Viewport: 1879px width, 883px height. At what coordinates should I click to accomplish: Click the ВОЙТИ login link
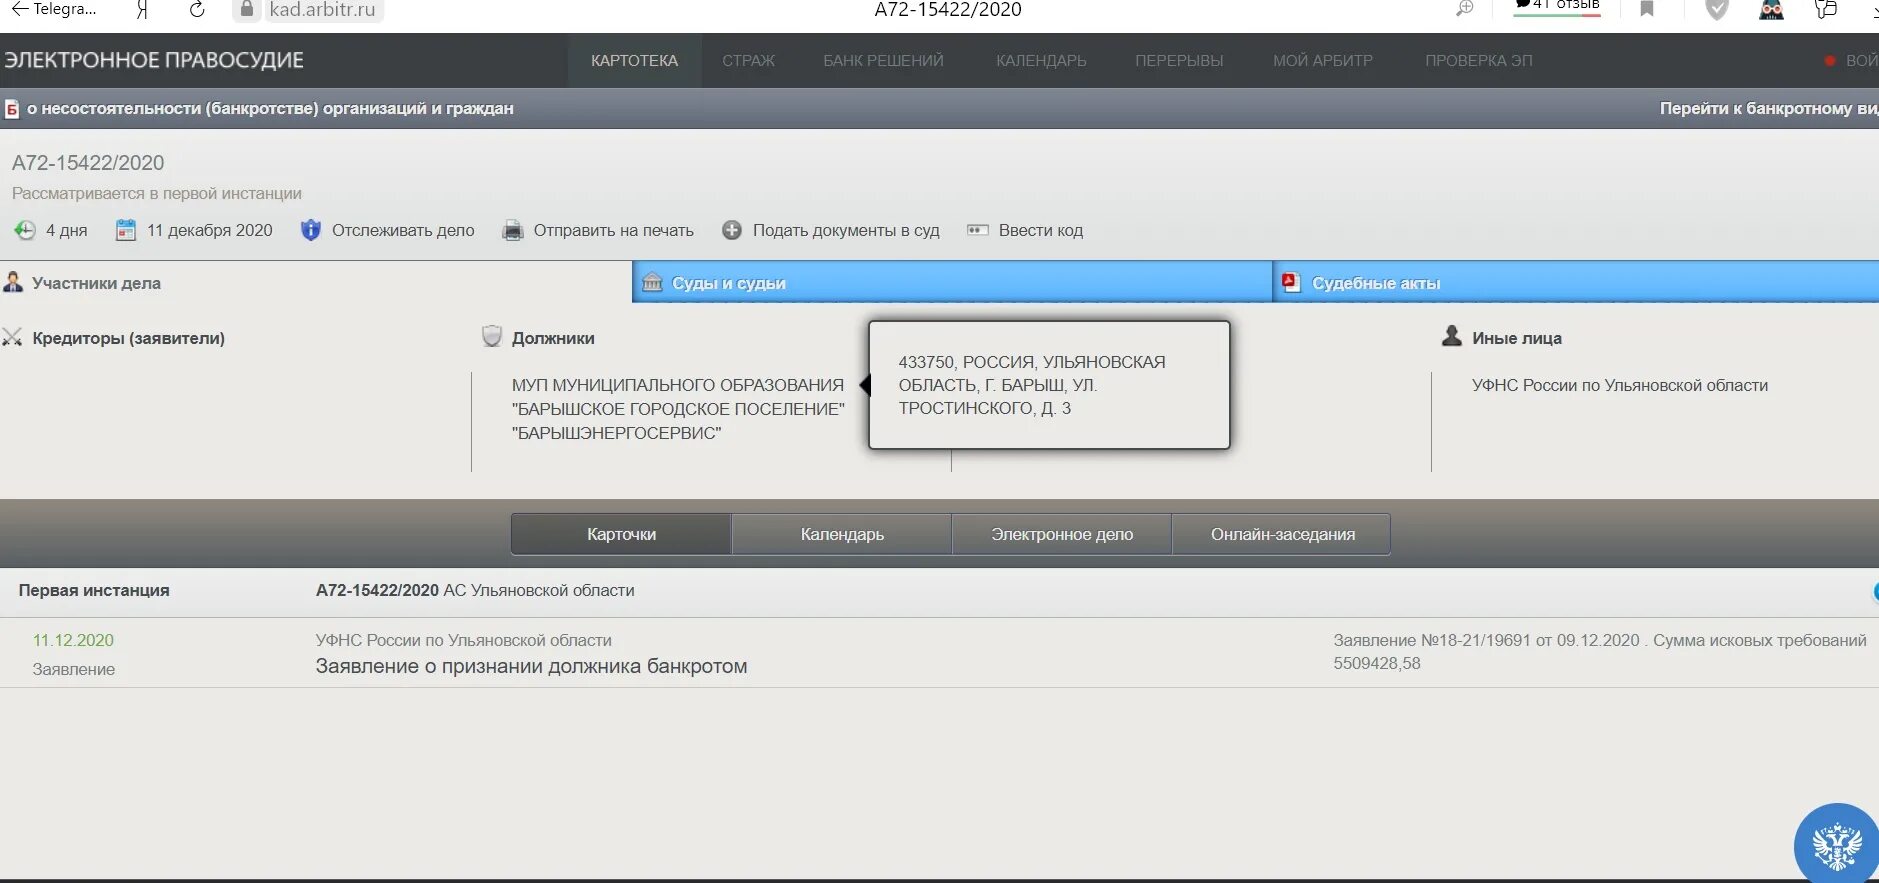[x=1861, y=60]
